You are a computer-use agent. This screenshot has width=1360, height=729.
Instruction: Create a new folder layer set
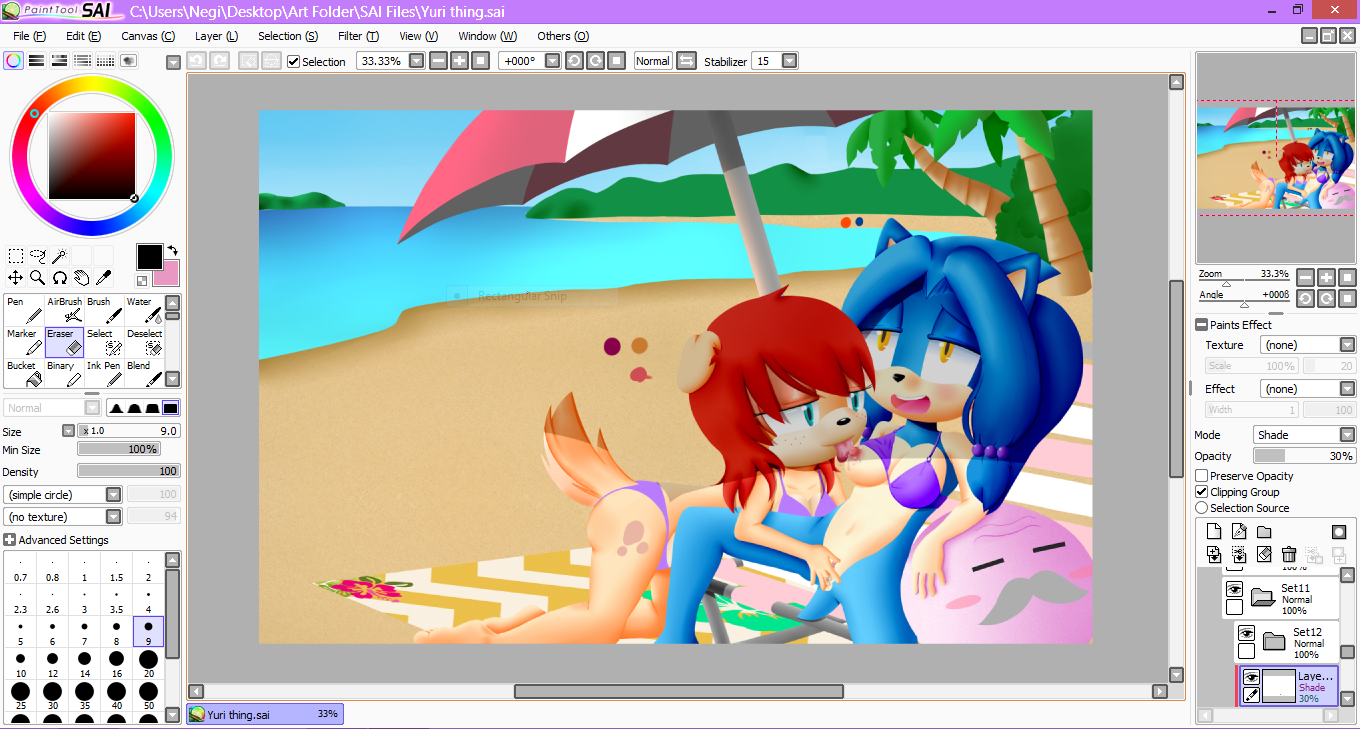tap(1264, 531)
